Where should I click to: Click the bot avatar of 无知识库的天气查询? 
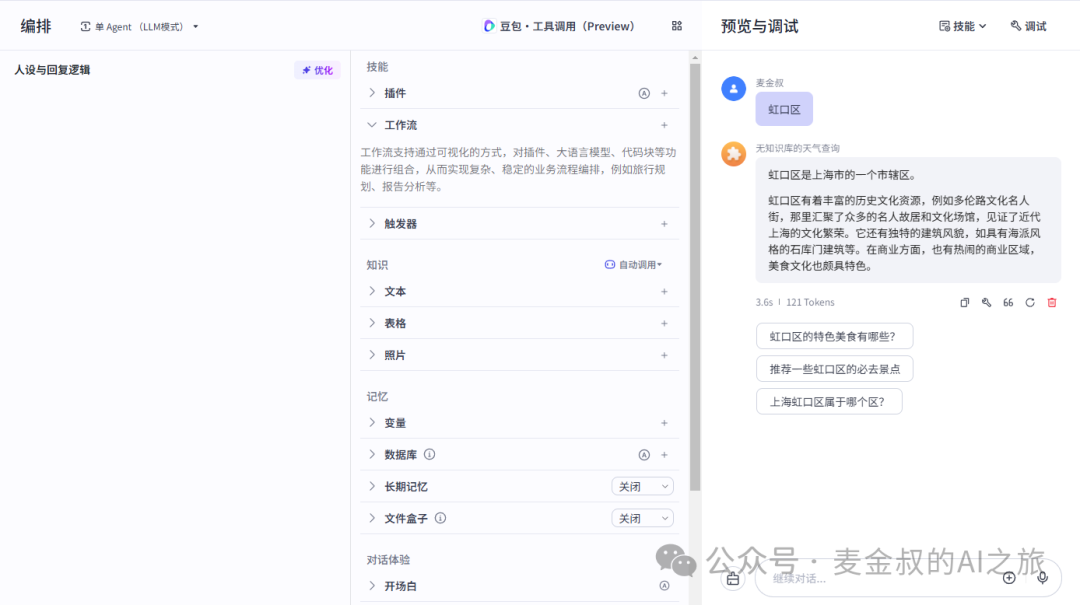[734, 154]
